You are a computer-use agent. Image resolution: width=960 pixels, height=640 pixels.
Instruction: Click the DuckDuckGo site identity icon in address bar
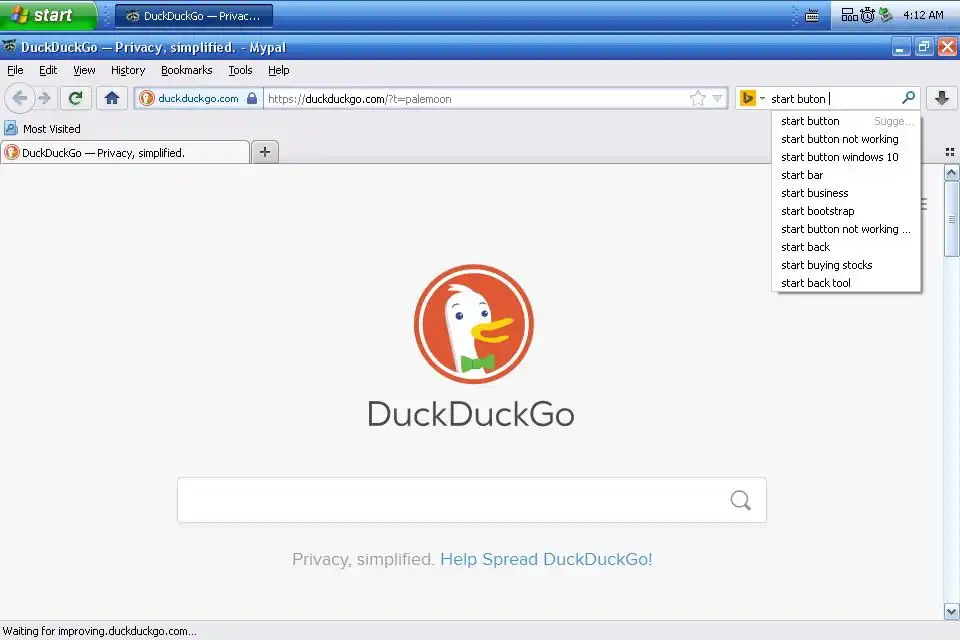coord(146,98)
